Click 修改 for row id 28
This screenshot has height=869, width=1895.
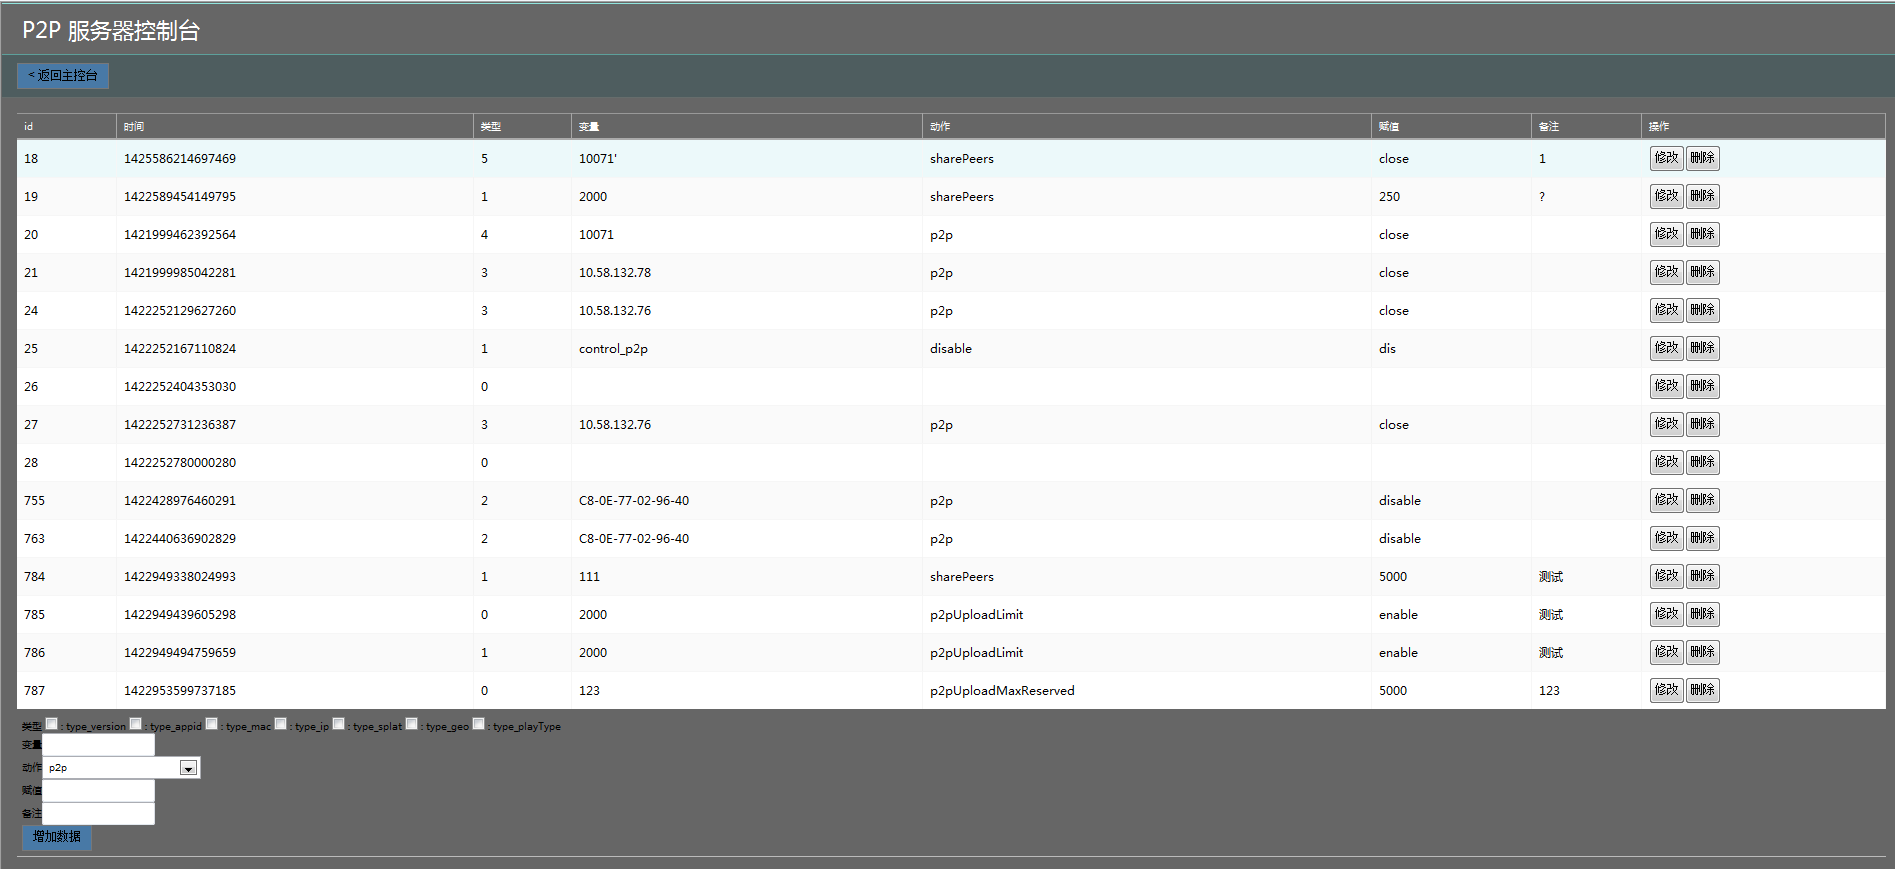click(x=1666, y=462)
